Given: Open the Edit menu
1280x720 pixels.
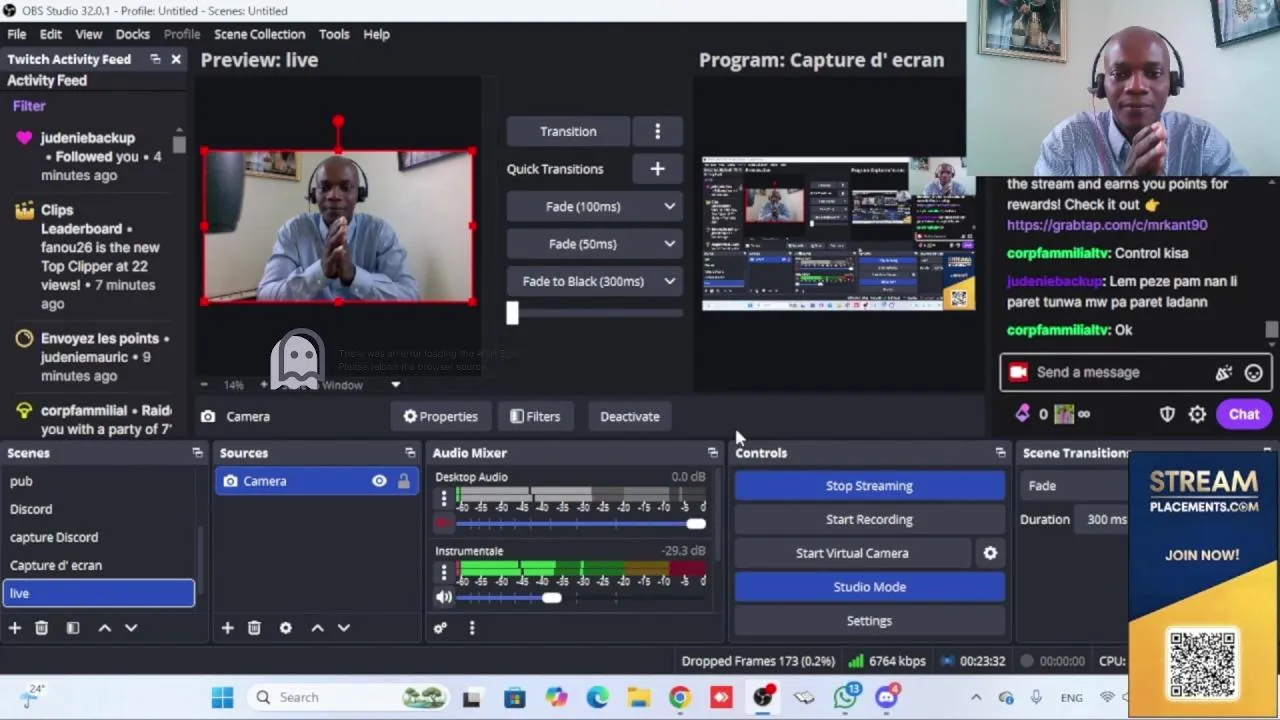Looking at the screenshot, I should [x=50, y=34].
